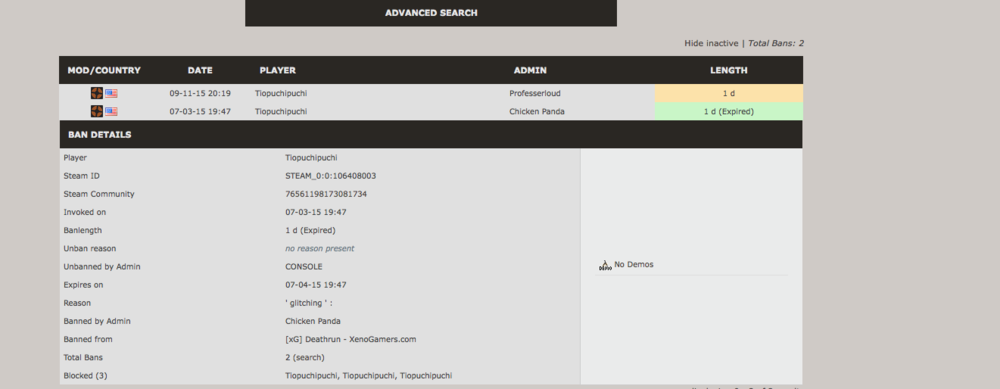
Task: Click Banned by Admin Chicken Panda value
Action: [x=312, y=321]
